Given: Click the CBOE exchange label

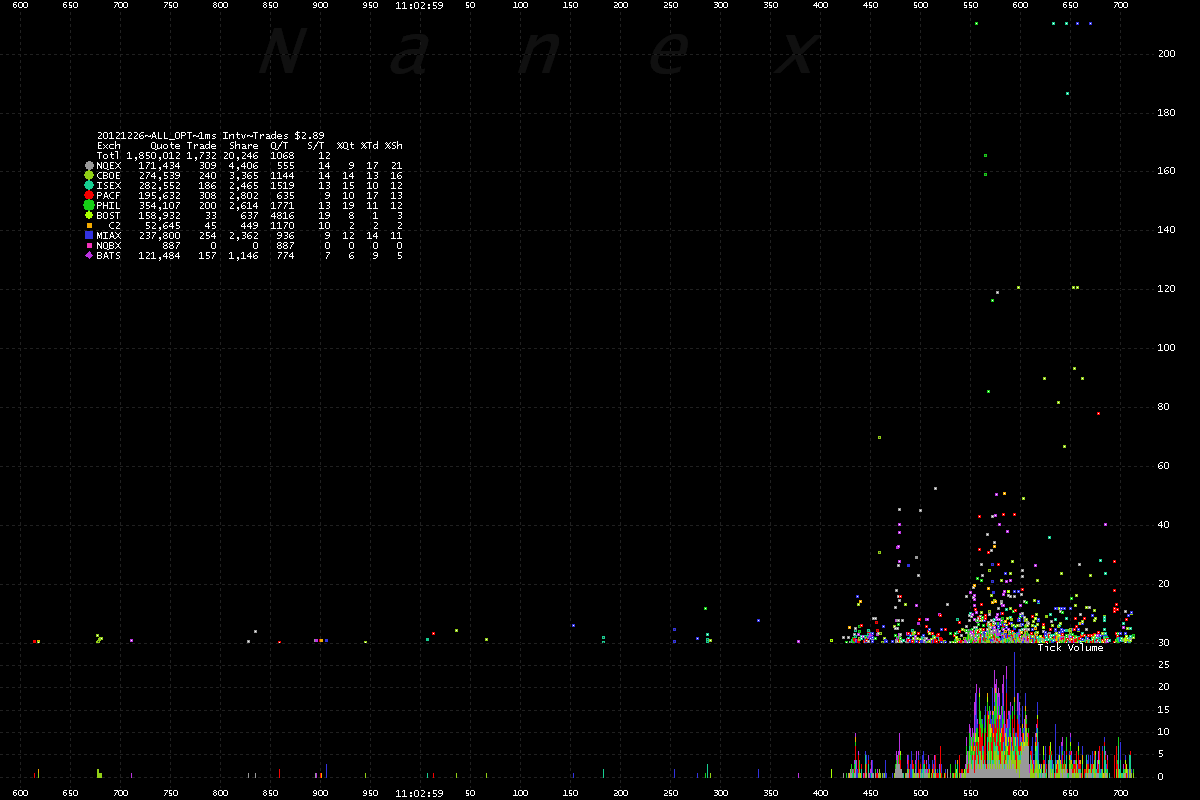Looking at the screenshot, I should pyautogui.click(x=109, y=175).
